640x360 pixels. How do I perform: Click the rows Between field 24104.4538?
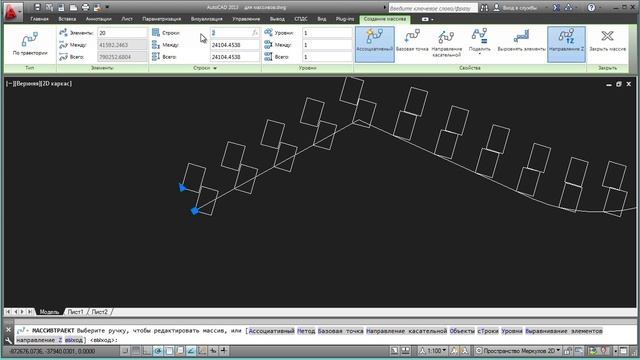tap(234, 45)
